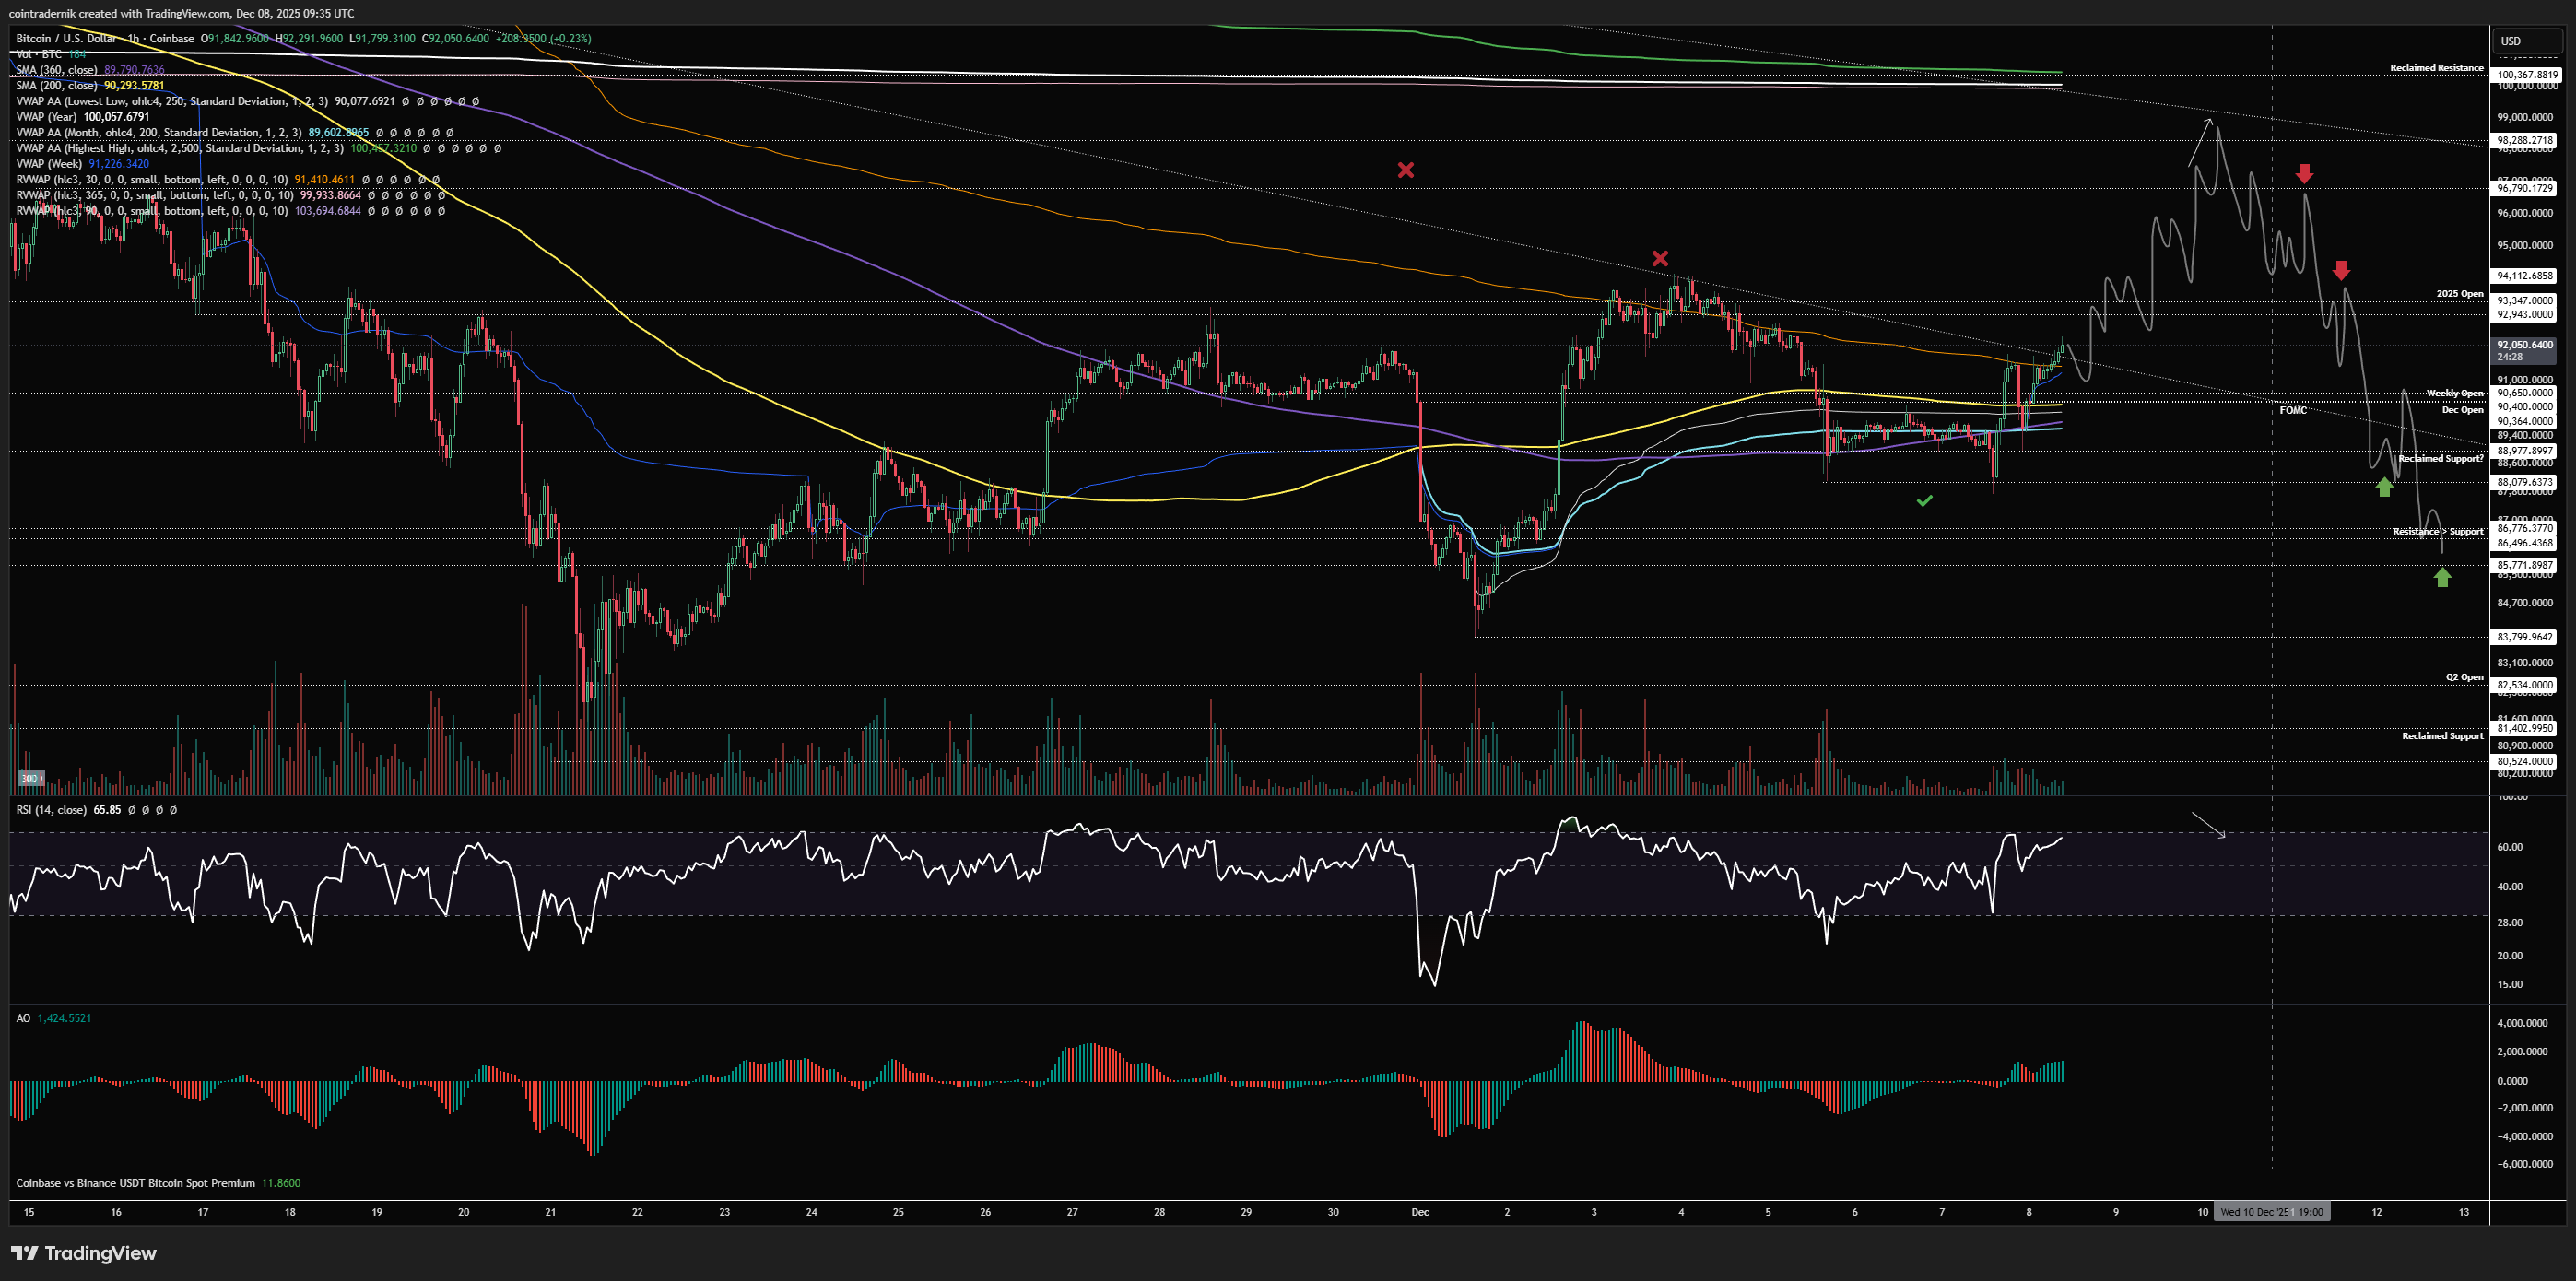Click the Coinbase vs Binance Spot Premium label
Viewport: 2576px width, 1281px height.
[135, 1182]
